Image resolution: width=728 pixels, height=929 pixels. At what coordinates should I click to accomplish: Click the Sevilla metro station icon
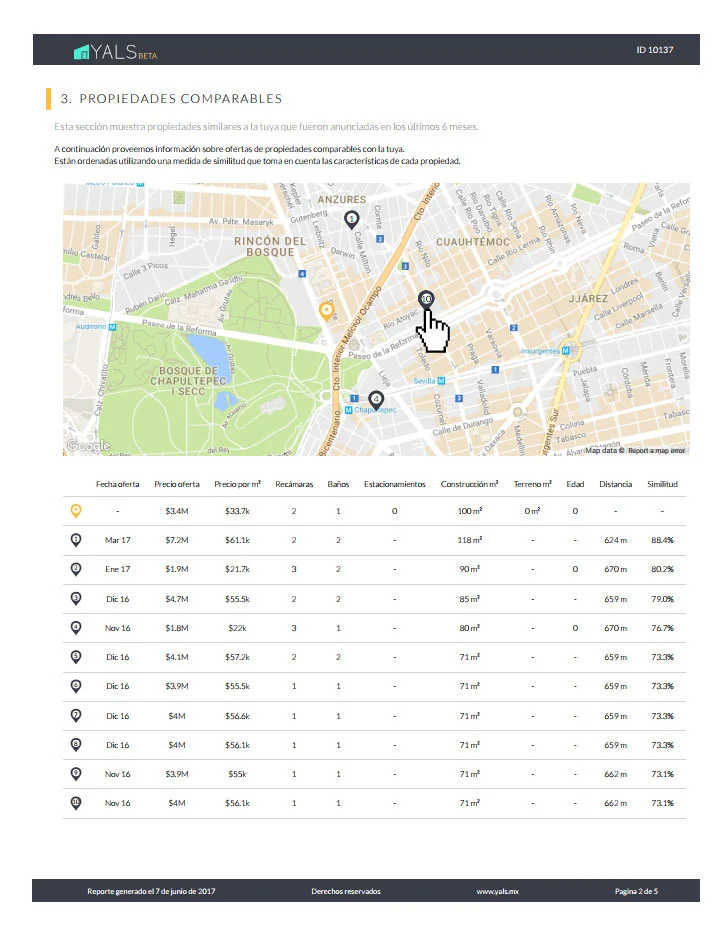pos(441,381)
